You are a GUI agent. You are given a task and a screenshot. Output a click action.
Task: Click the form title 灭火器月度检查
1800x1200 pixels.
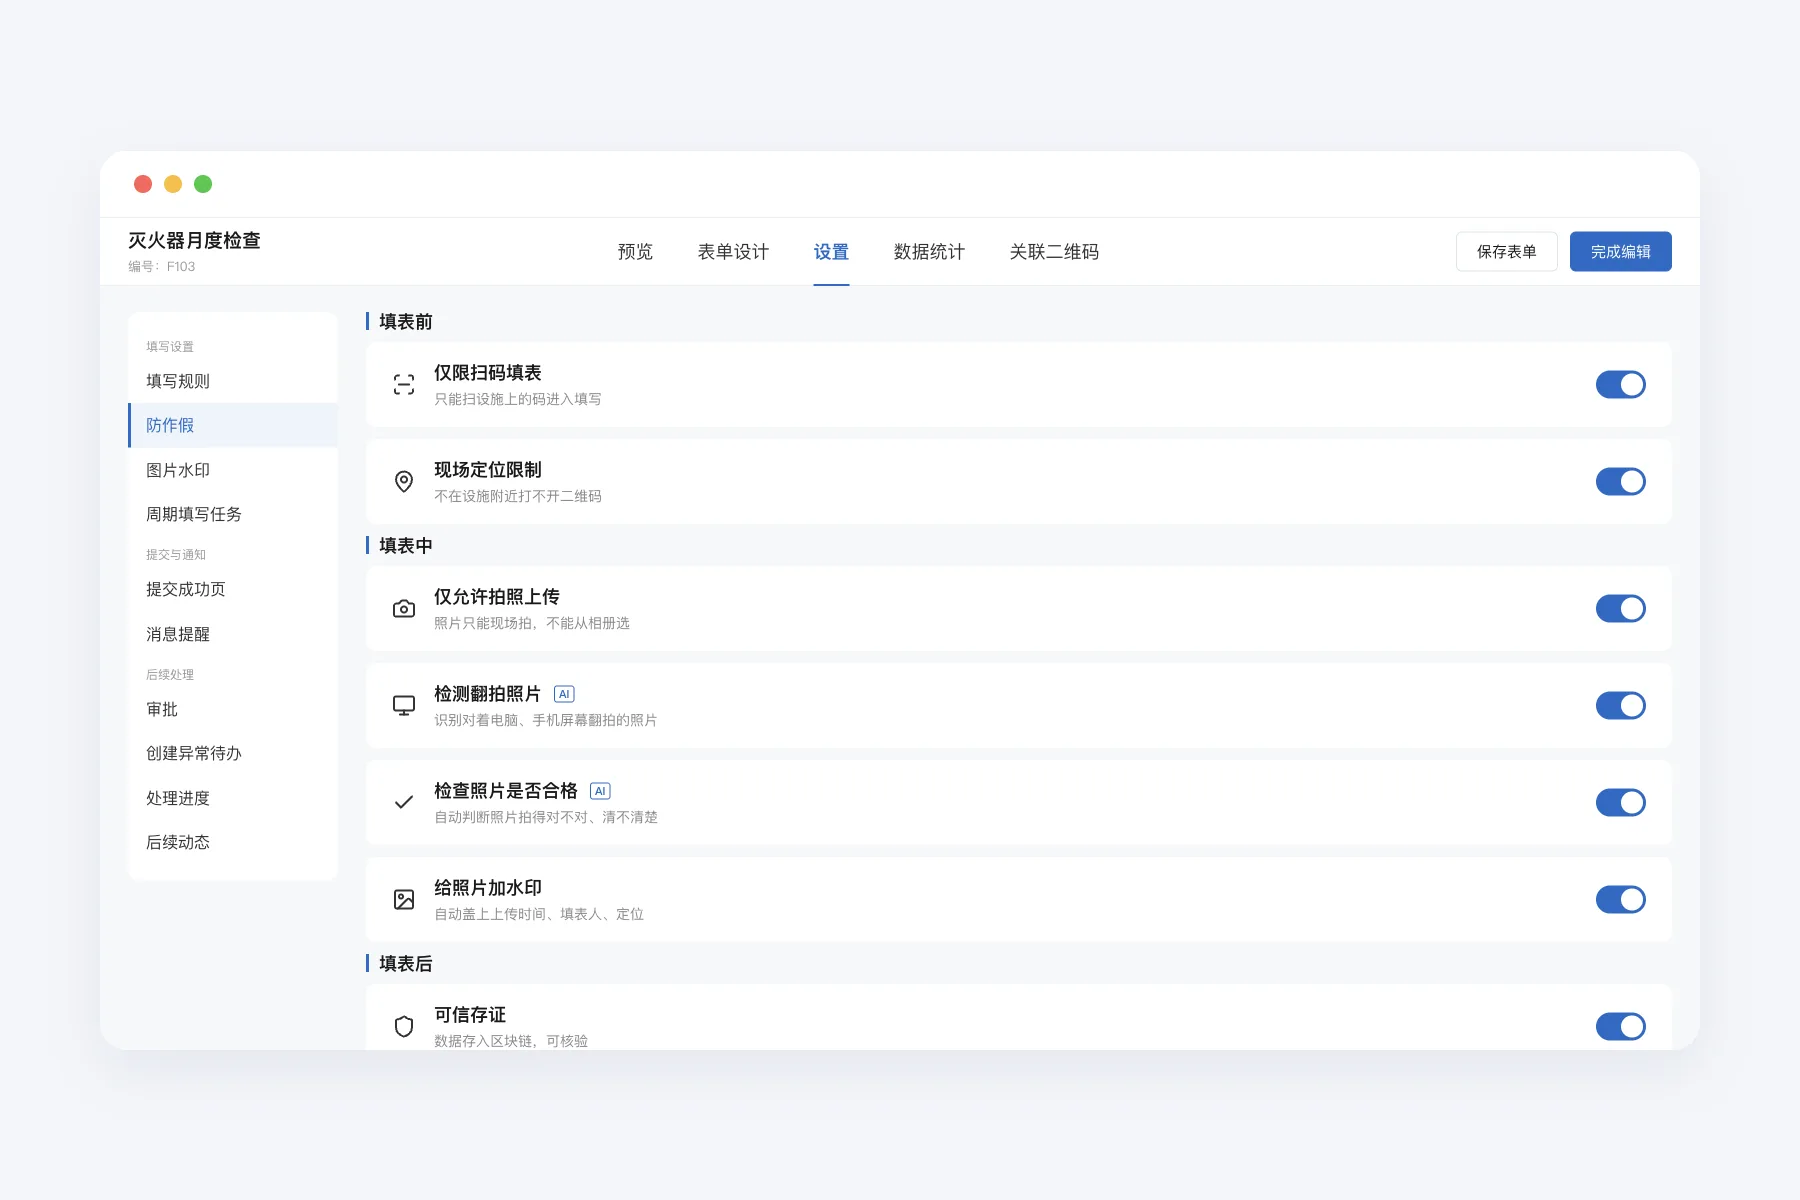194,241
